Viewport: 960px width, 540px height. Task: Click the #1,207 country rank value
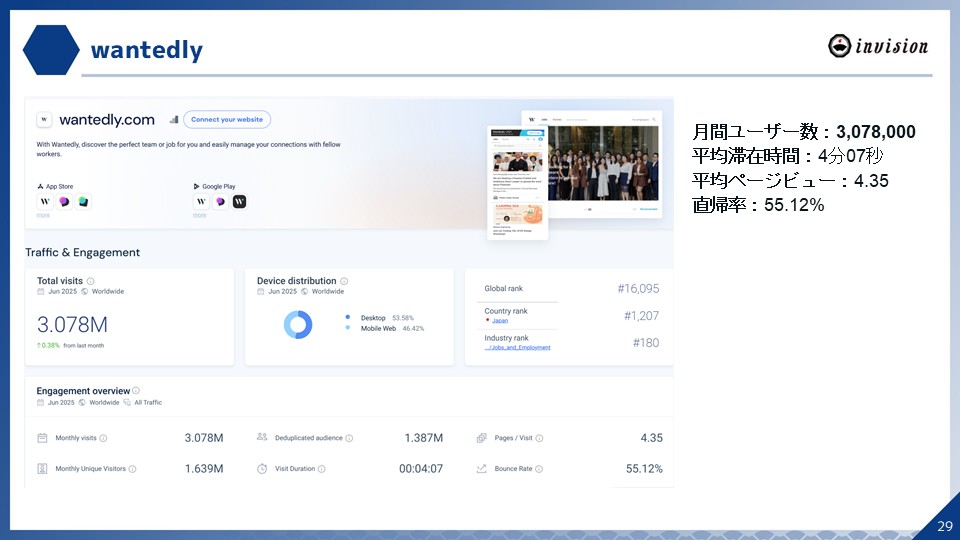coord(641,316)
